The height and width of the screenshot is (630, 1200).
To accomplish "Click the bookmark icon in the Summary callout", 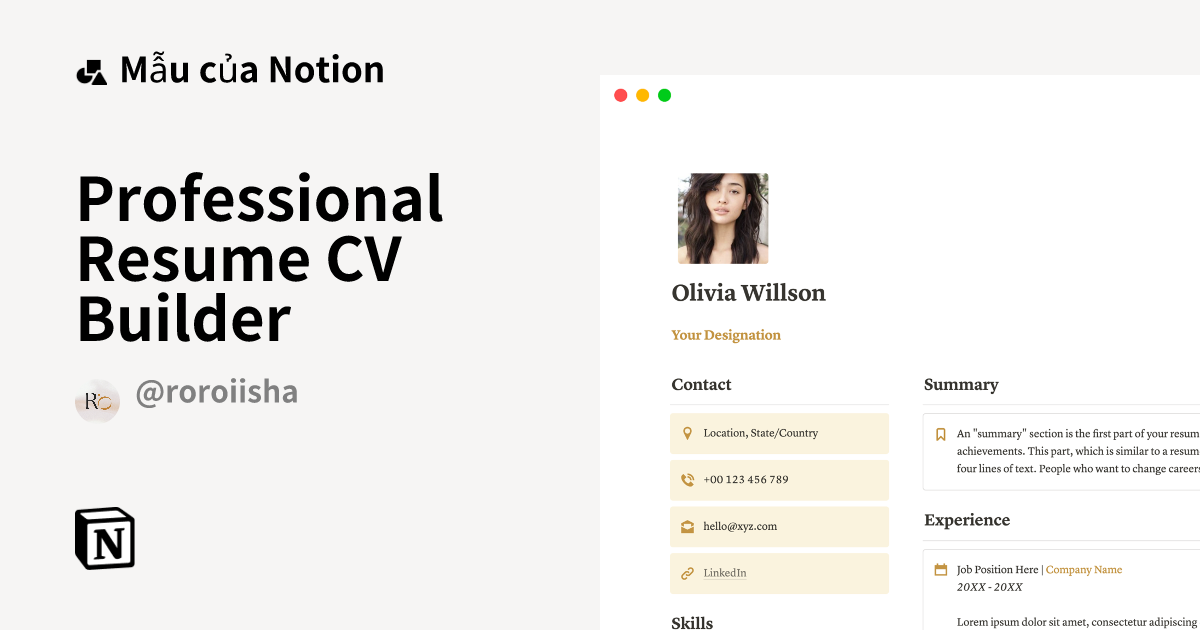I will 940,433.
